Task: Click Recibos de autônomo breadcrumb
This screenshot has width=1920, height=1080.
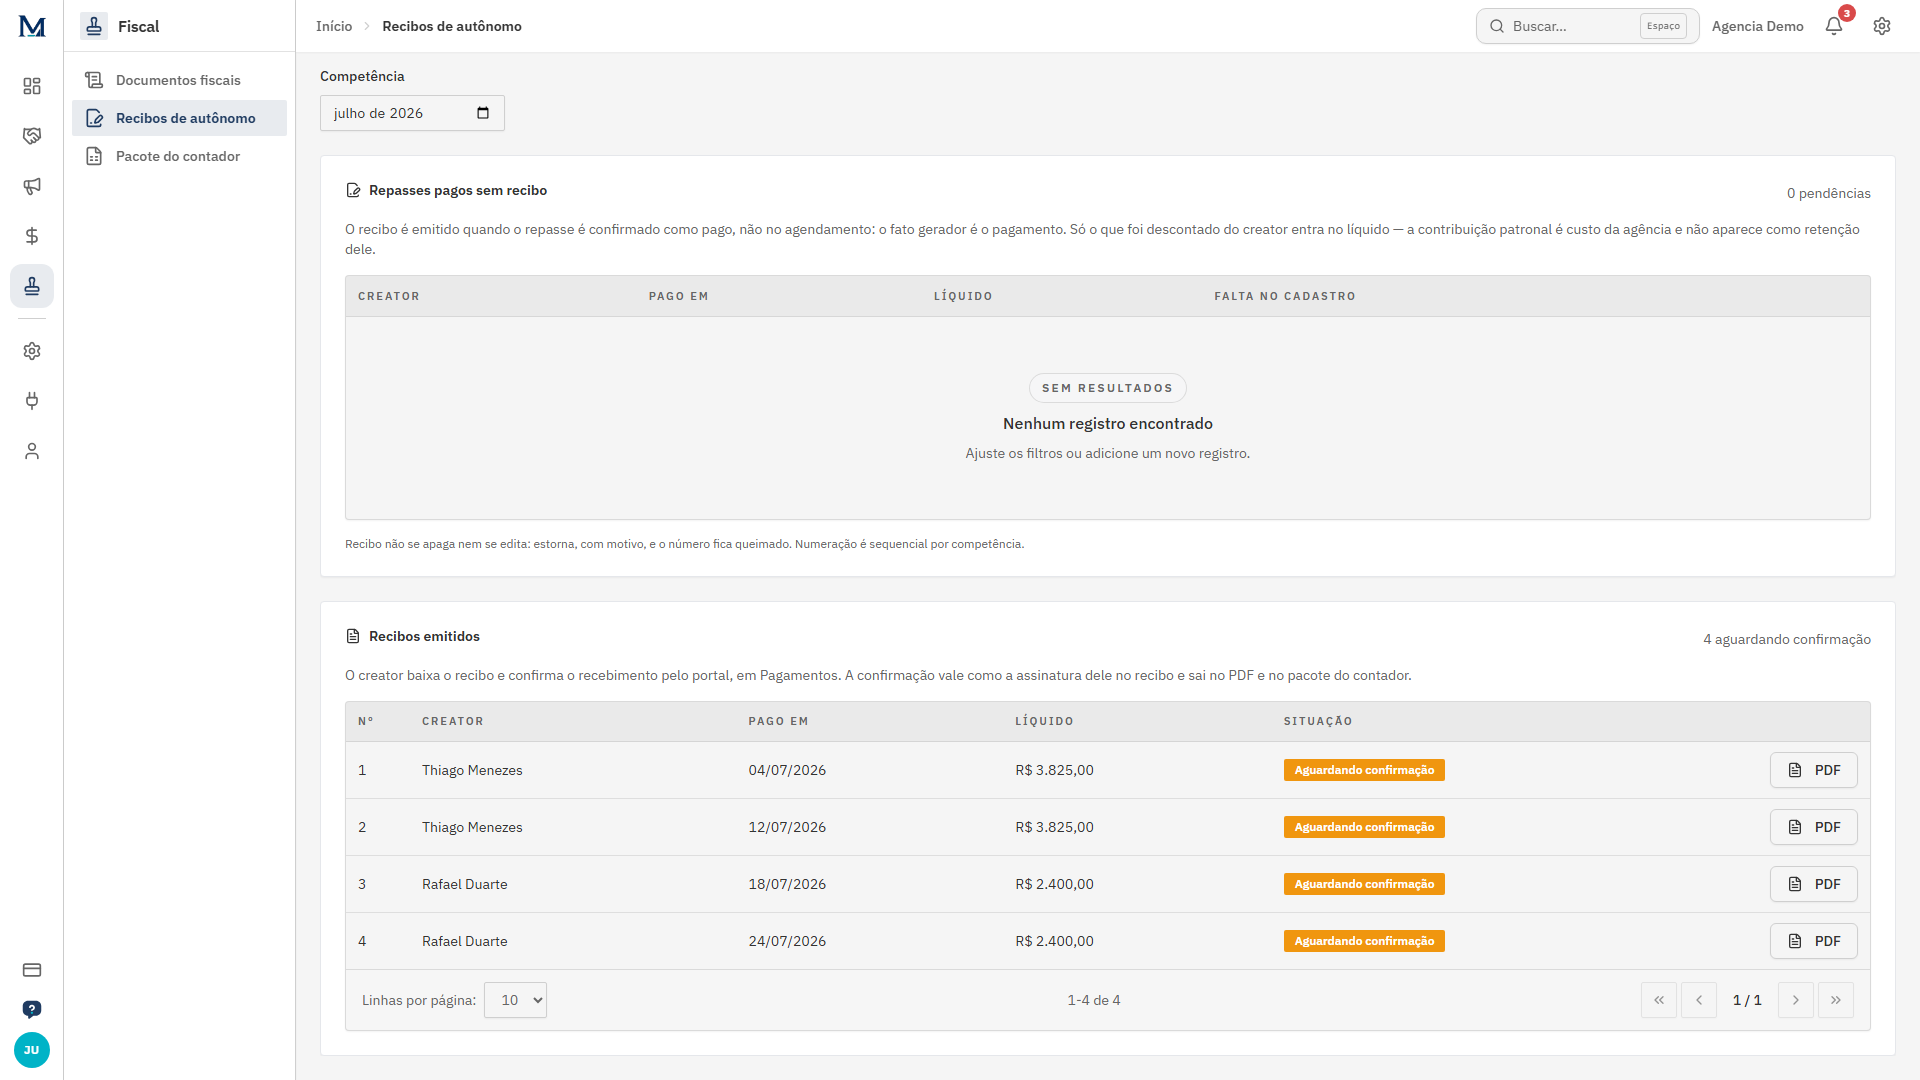Action: point(452,26)
